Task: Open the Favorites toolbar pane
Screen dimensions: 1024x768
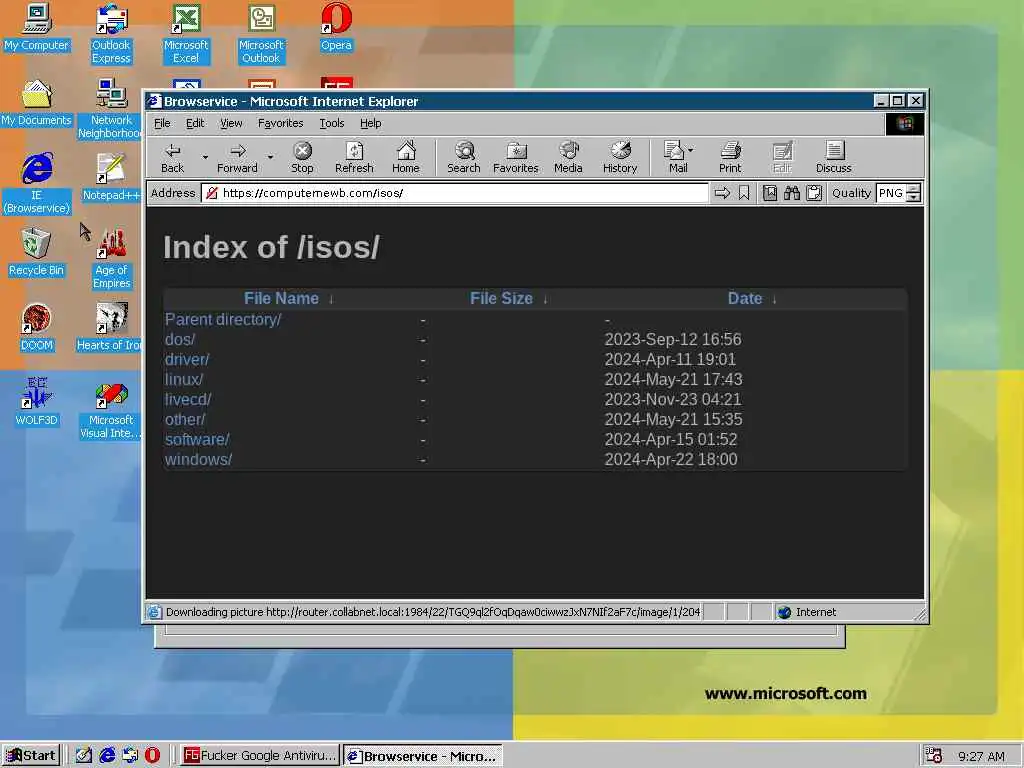Action: (516, 157)
